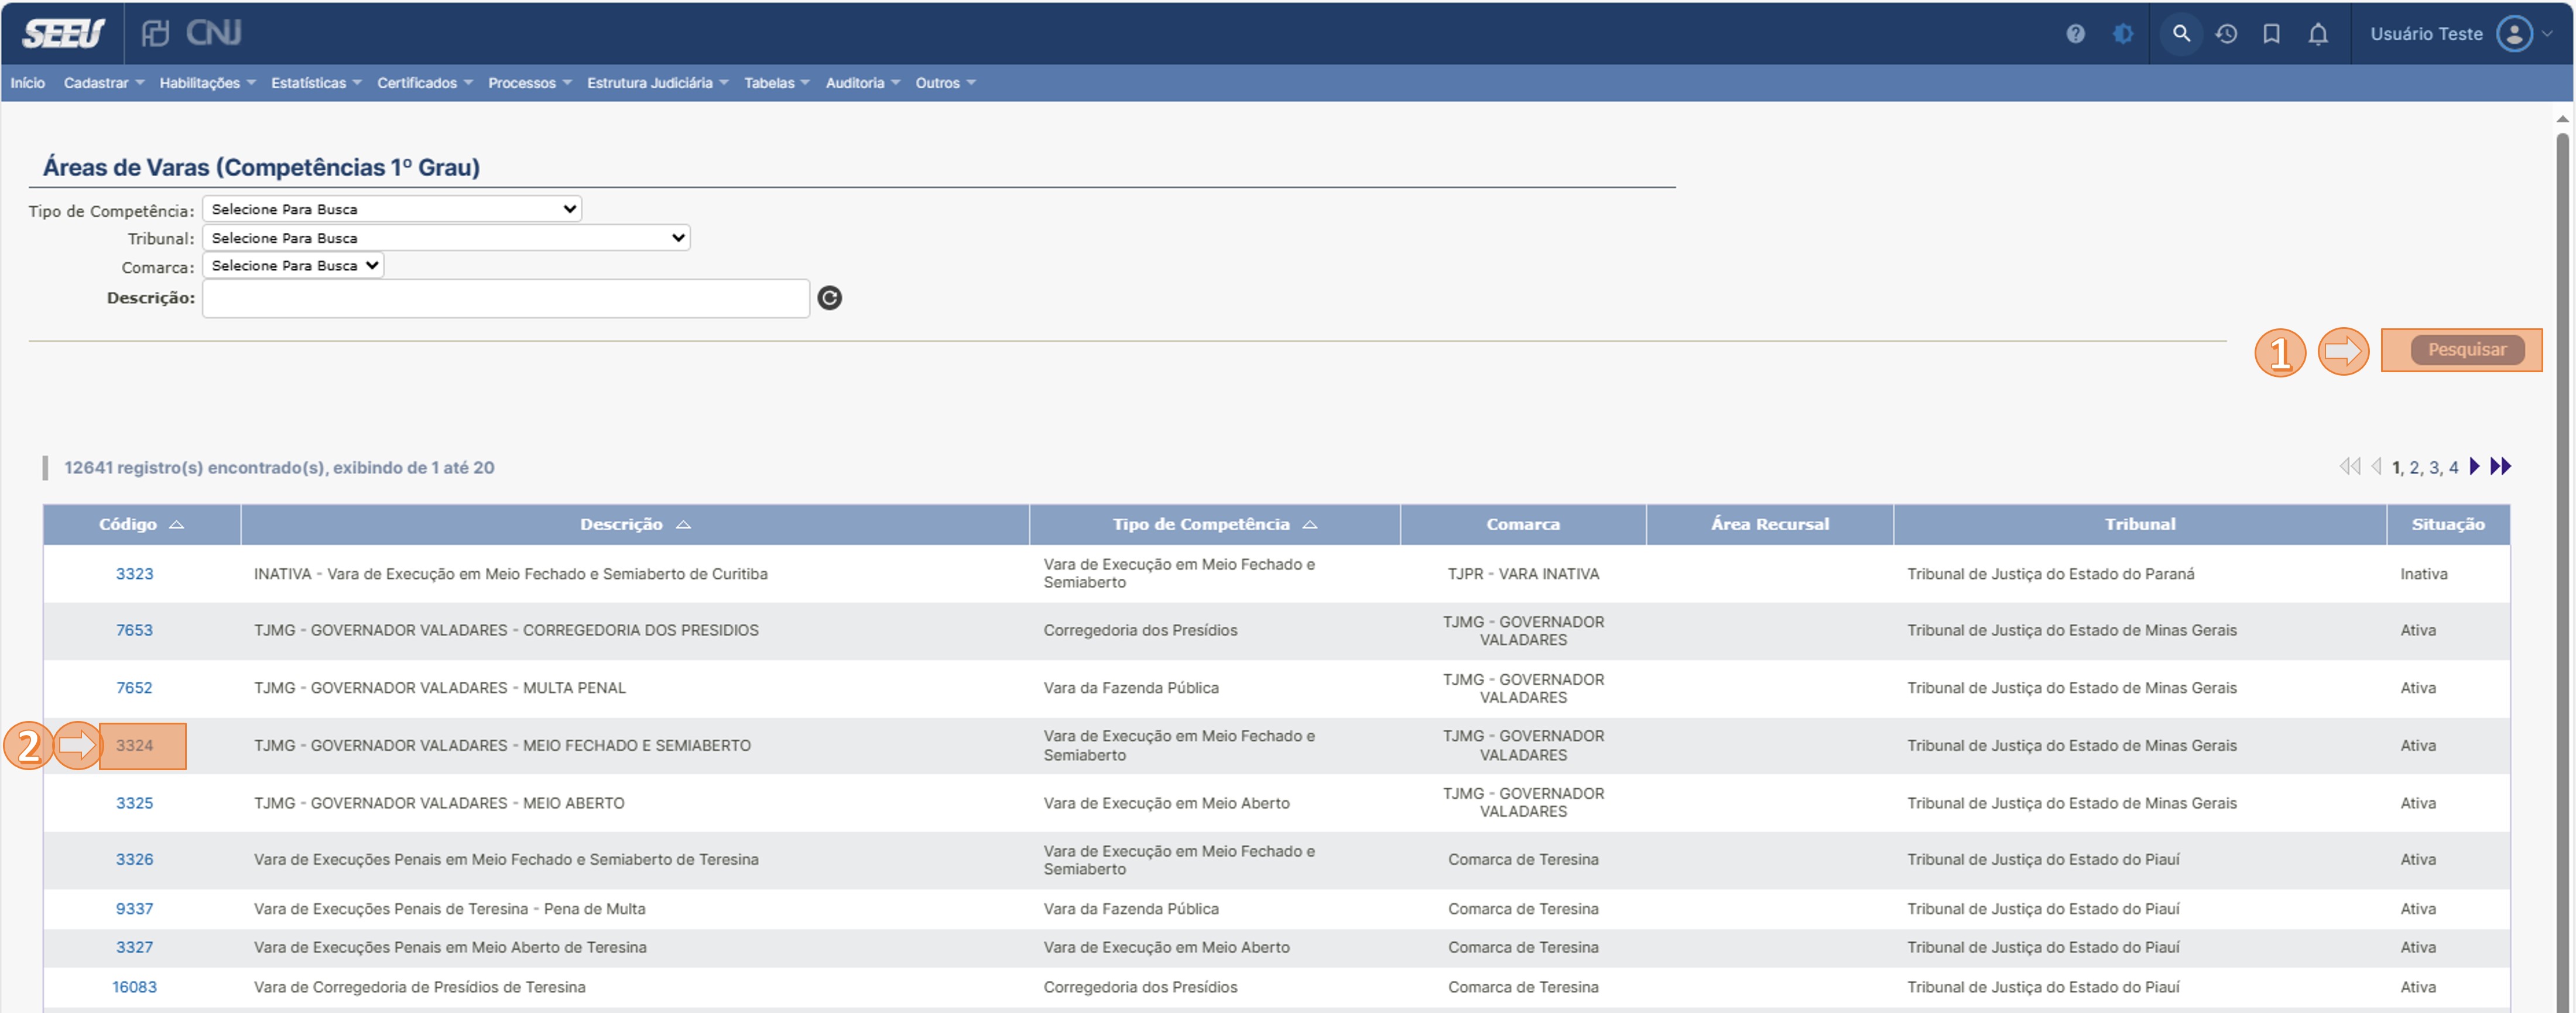The width and height of the screenshot is (2576, 1013).
Task: Open the help question mark icon
Action: (2075, 34)
